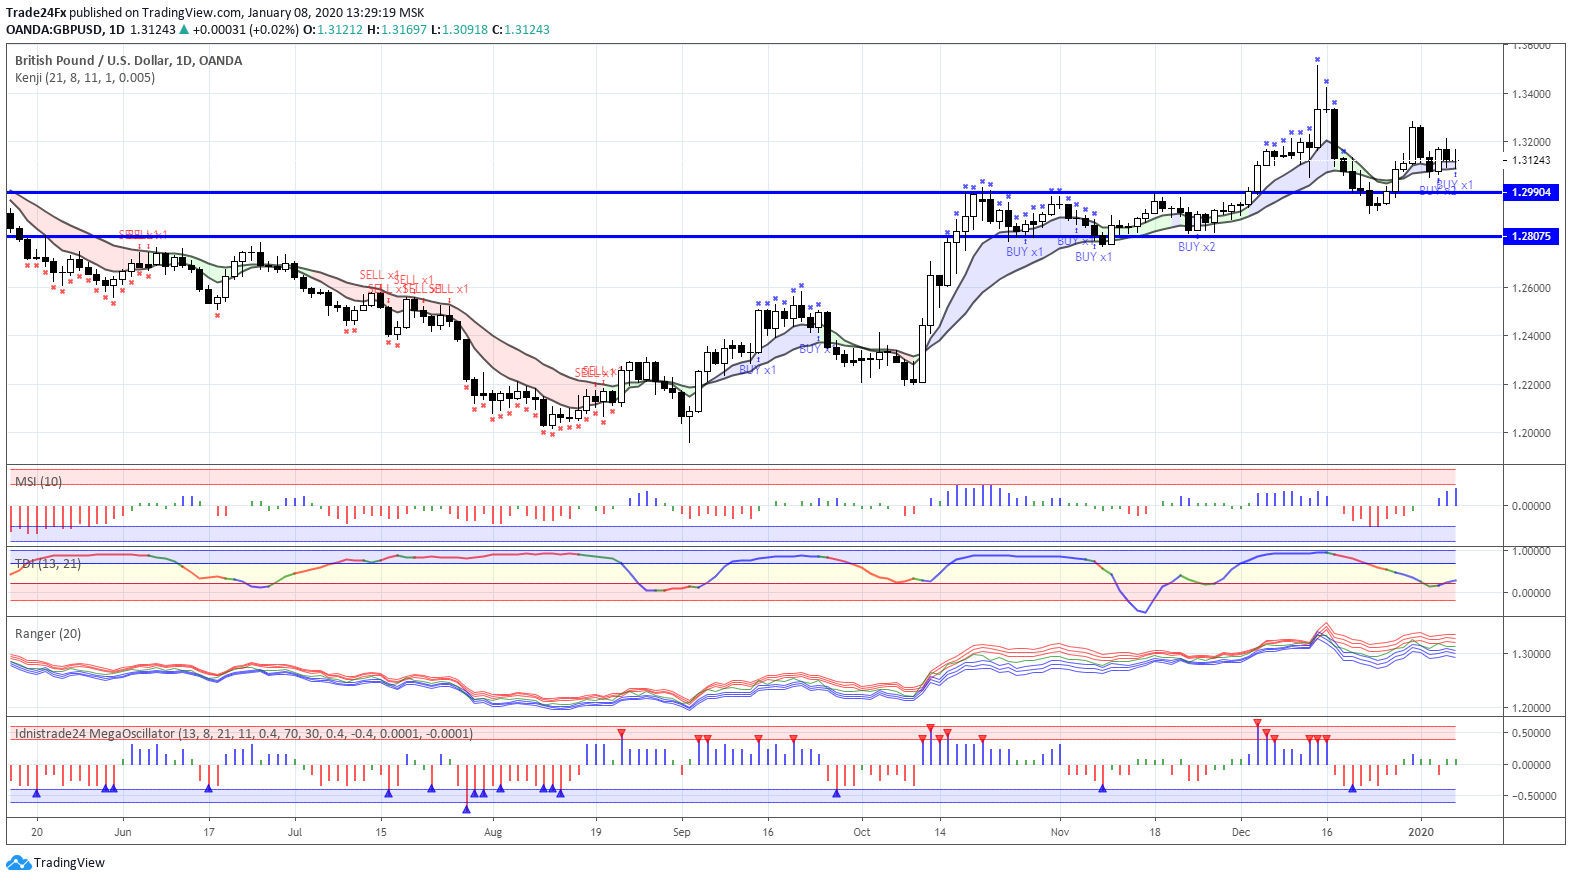Click the 1.29904 blue price label
1572x881 pixels.
[1531, 192]
